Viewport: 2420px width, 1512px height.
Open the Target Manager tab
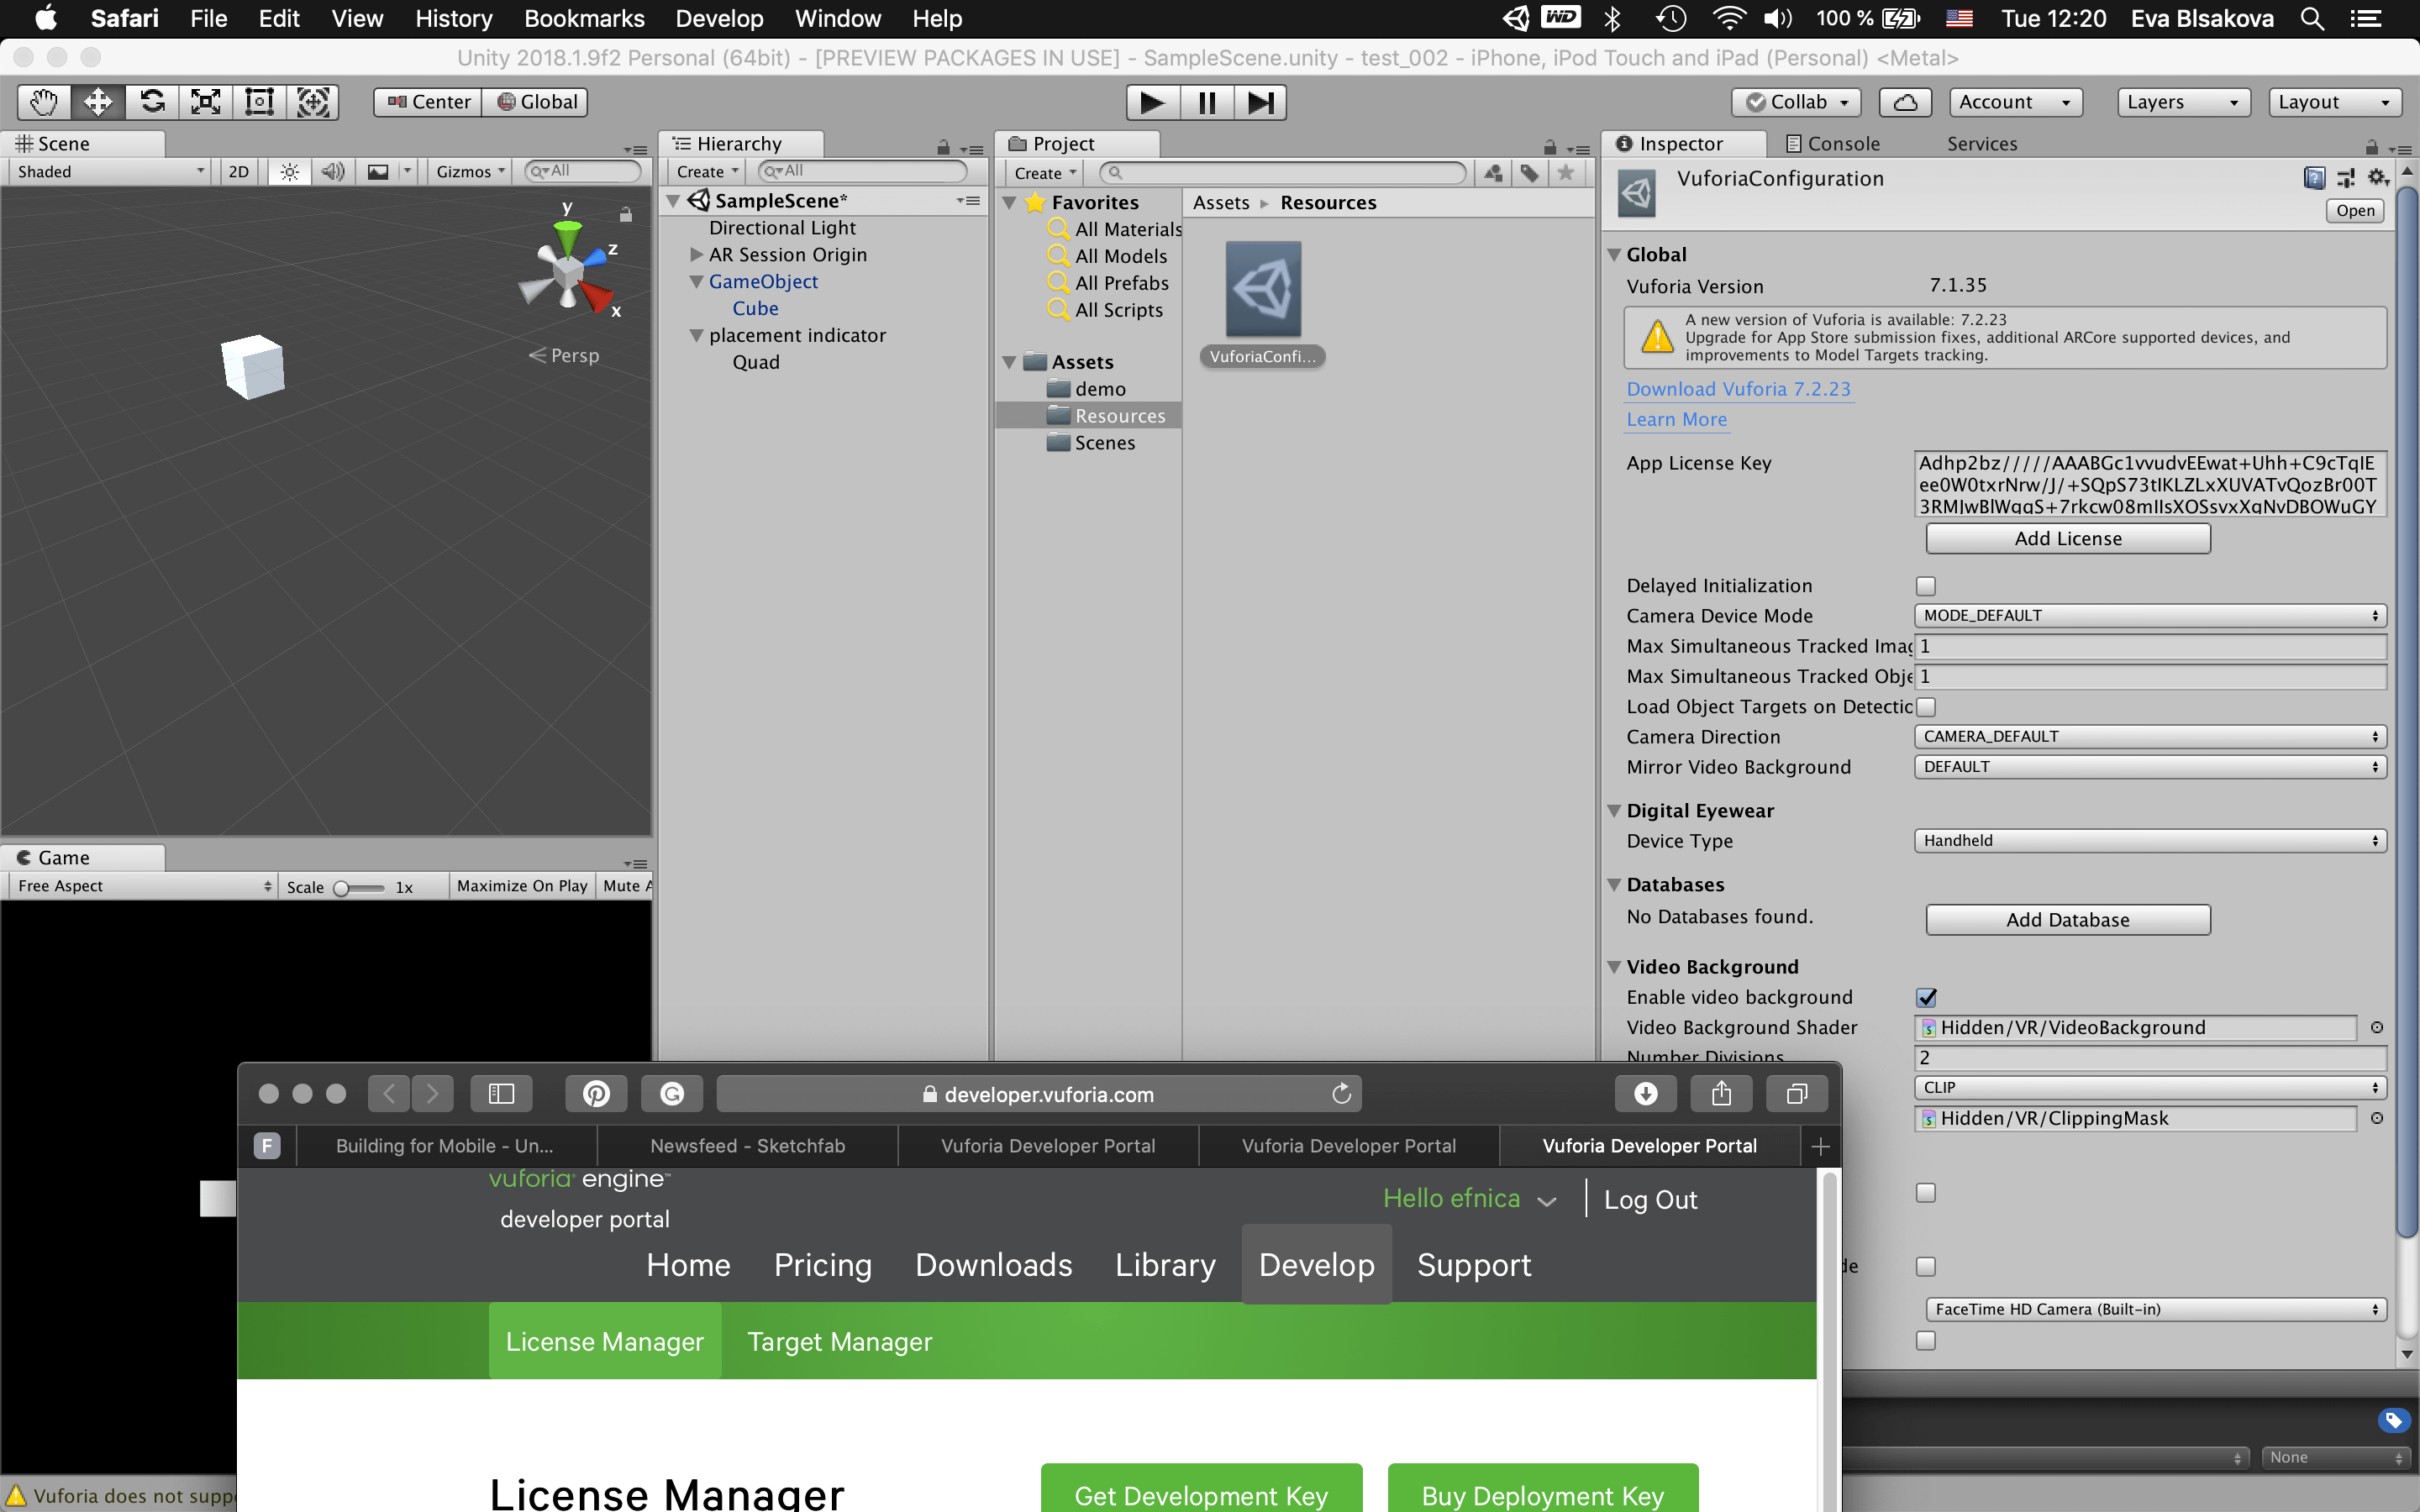tap(839, 1342)
